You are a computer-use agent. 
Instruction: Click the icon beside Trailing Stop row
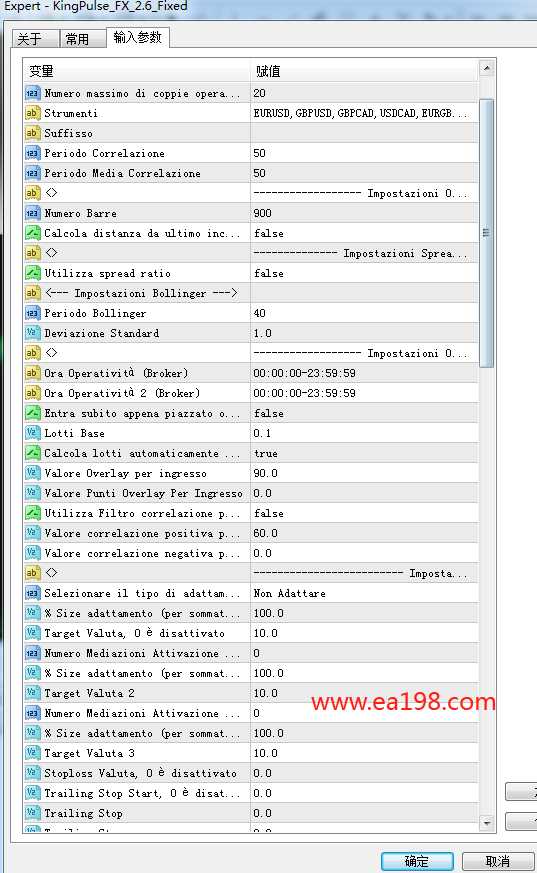[32, 813]
